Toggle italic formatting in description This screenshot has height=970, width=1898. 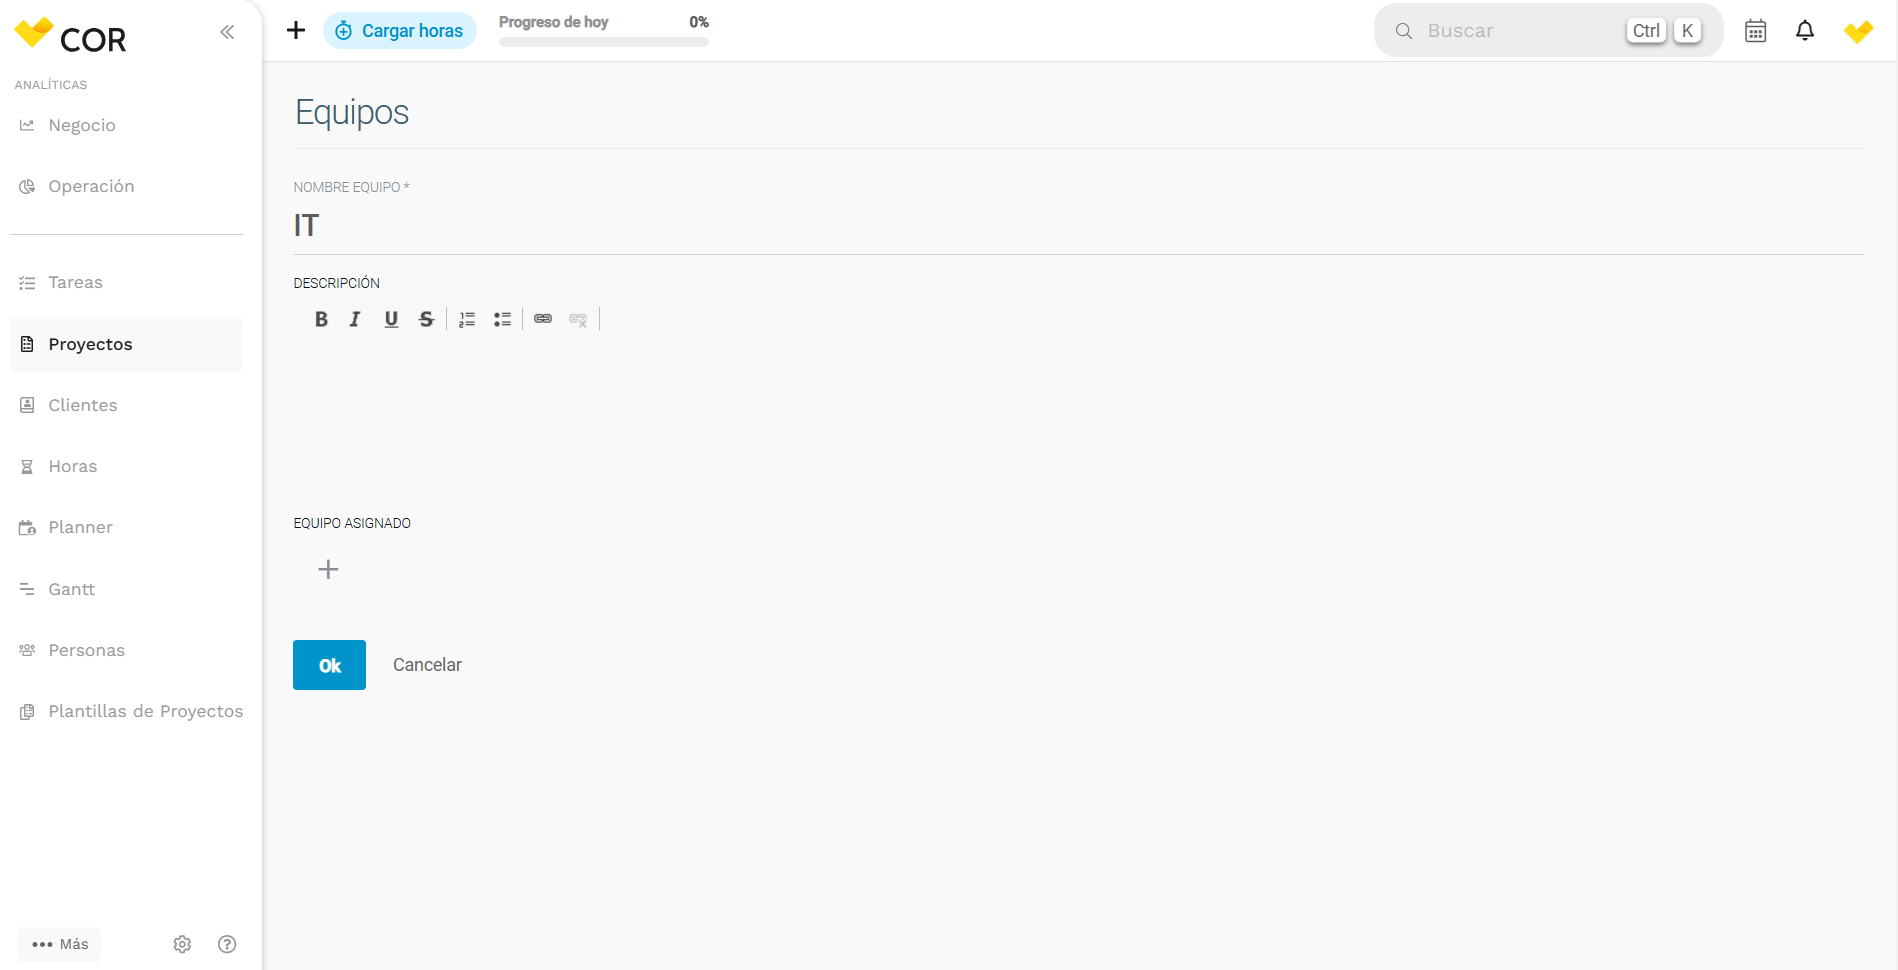(355, 319)
